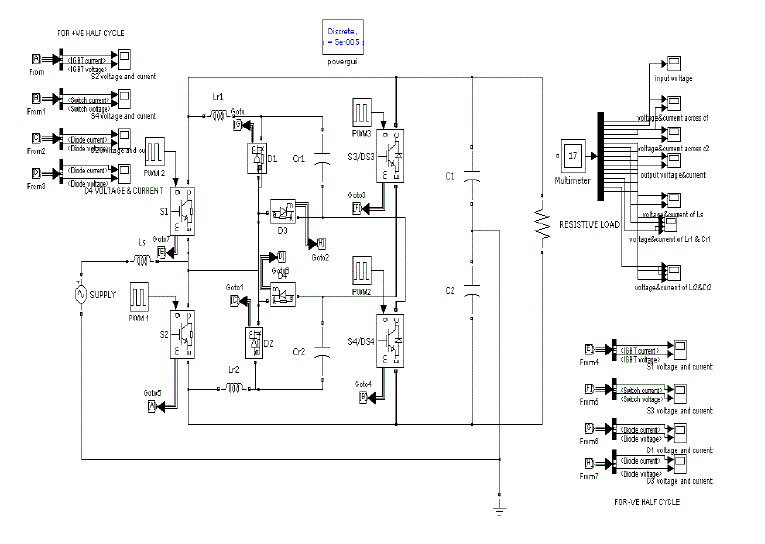765x544 pixels.
Task: Select the Lr1 inductor element
Action: (x=218, y=117)
